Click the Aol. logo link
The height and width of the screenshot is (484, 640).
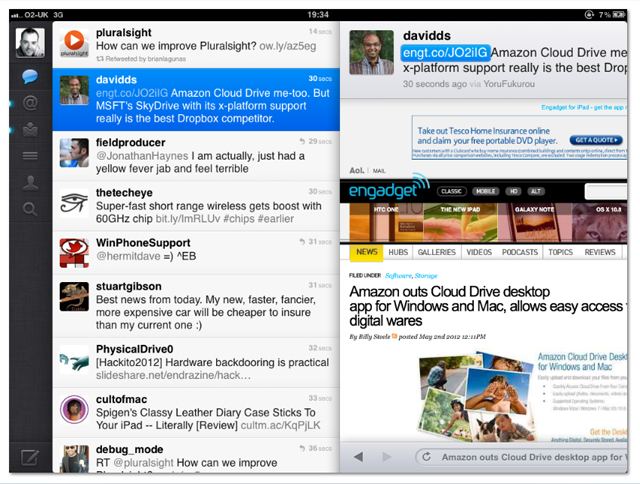[x=357, y=171]
